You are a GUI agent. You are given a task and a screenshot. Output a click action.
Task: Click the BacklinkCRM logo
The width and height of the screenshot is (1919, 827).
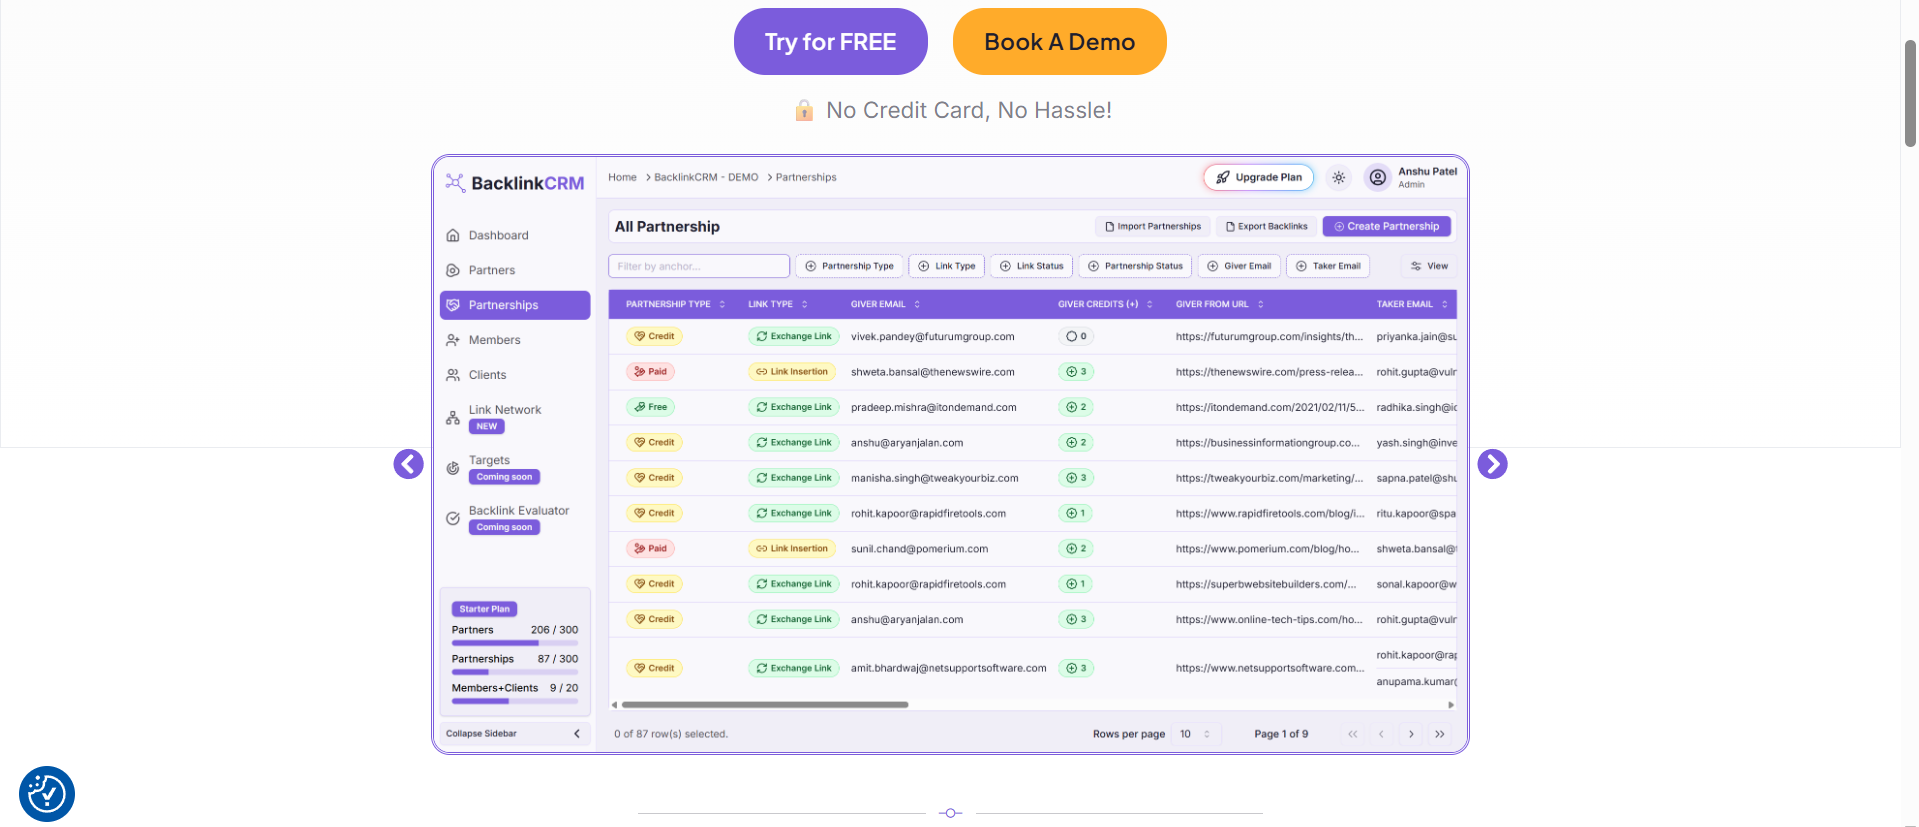(x=515, y=183)
